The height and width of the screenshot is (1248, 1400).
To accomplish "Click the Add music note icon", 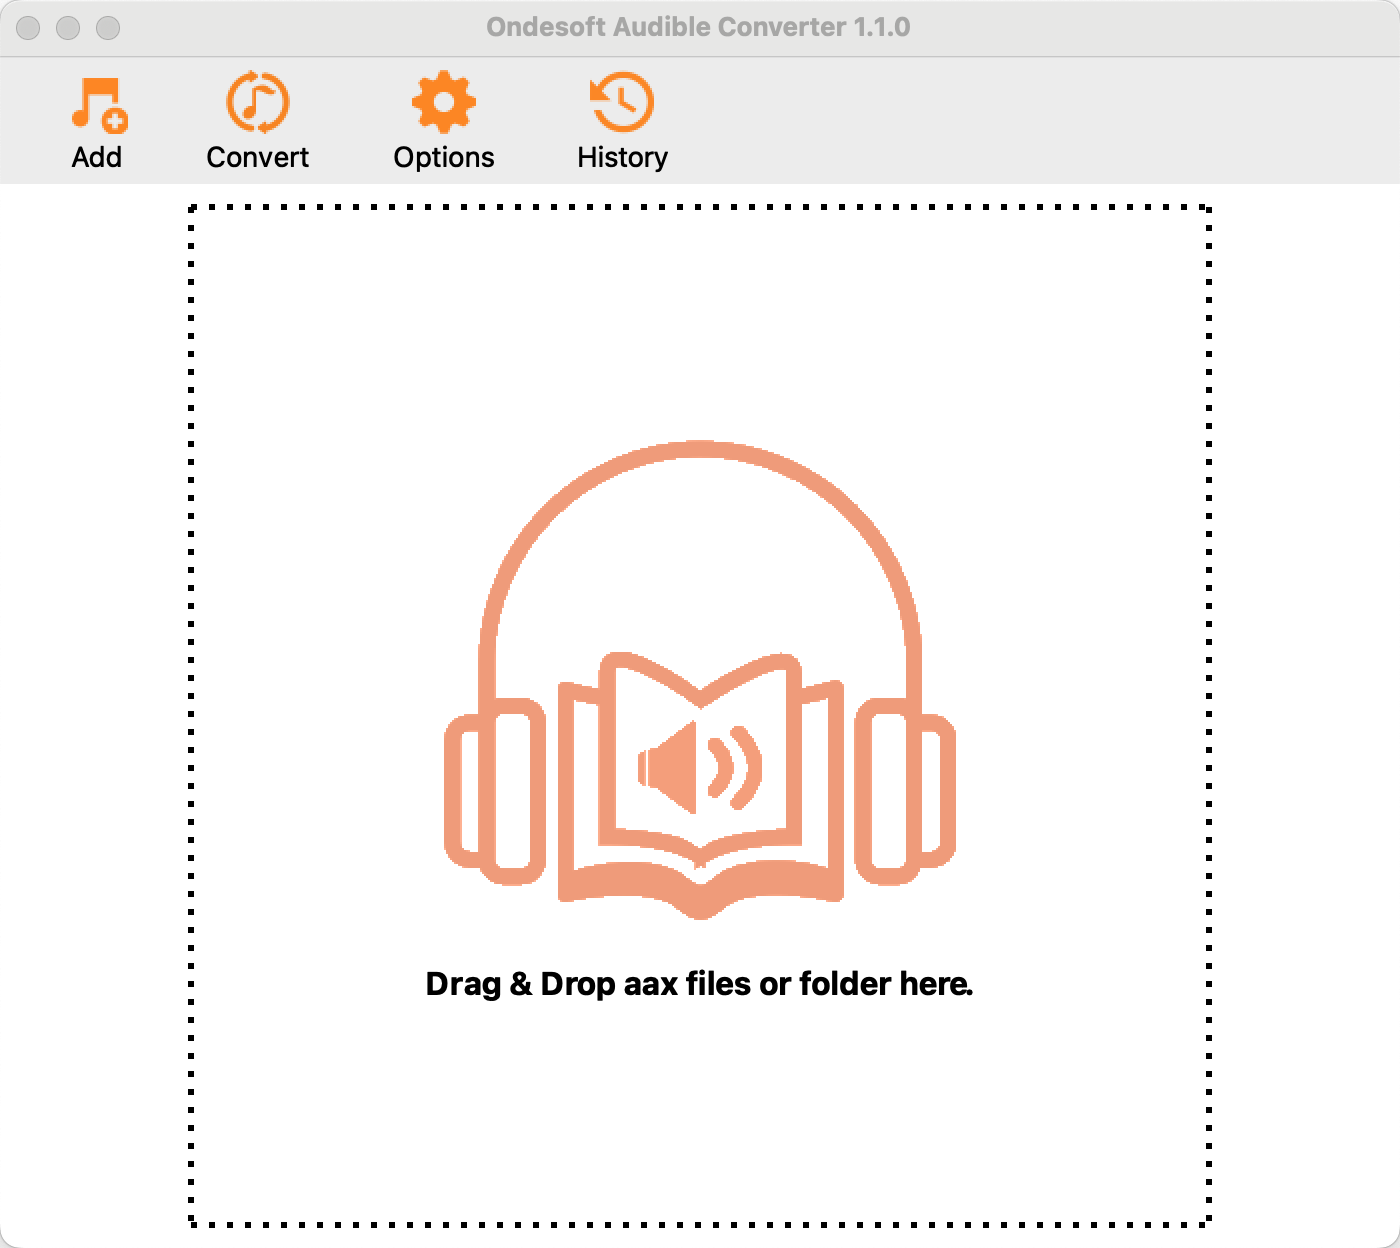I will point(97,104).
